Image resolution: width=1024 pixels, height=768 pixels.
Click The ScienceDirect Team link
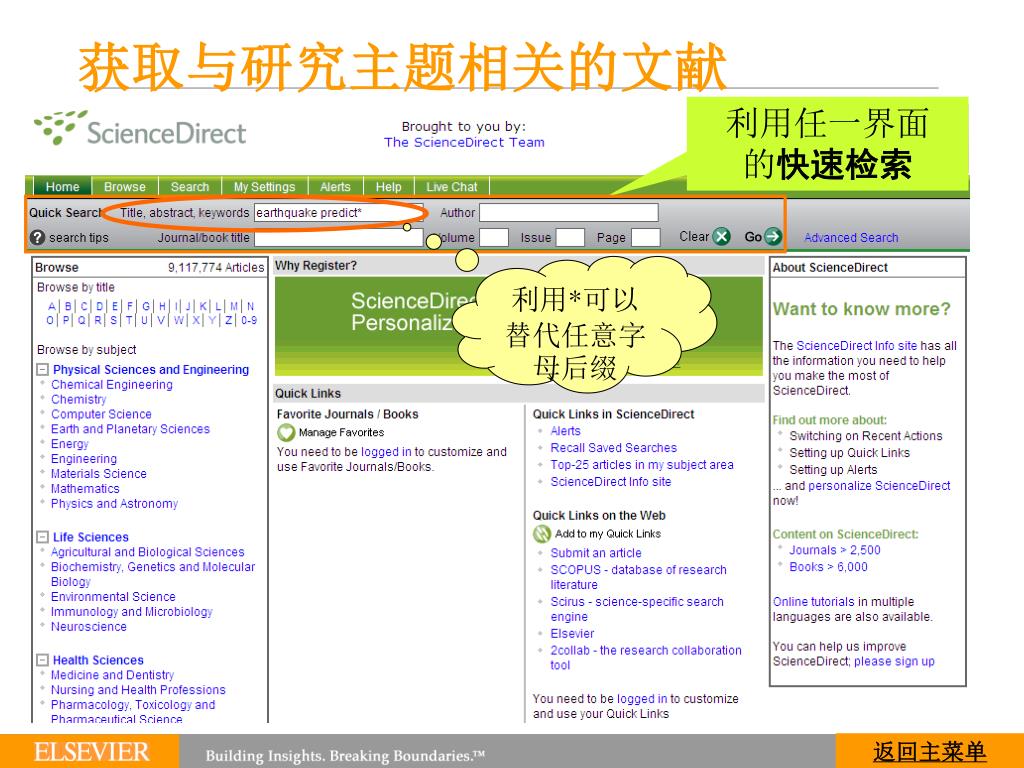[464, 142]
